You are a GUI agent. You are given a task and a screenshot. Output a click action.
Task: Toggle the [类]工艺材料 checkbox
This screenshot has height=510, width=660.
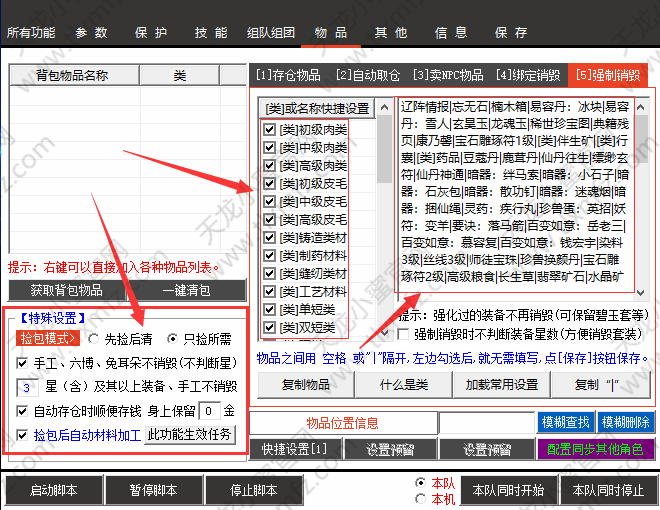(x=269, y=291)
